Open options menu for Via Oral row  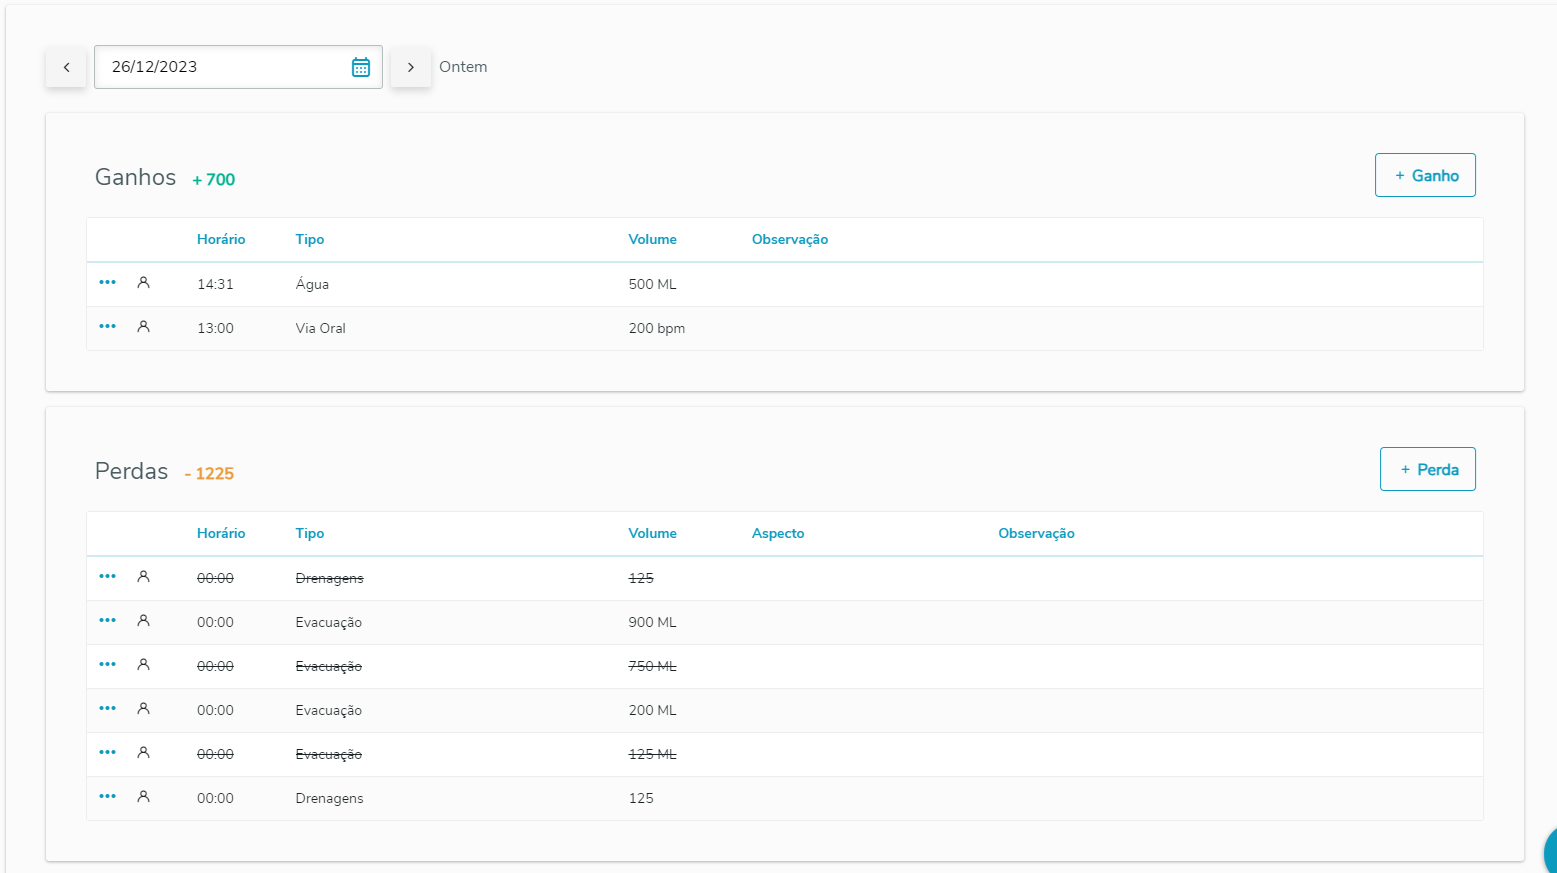[107, 327]
